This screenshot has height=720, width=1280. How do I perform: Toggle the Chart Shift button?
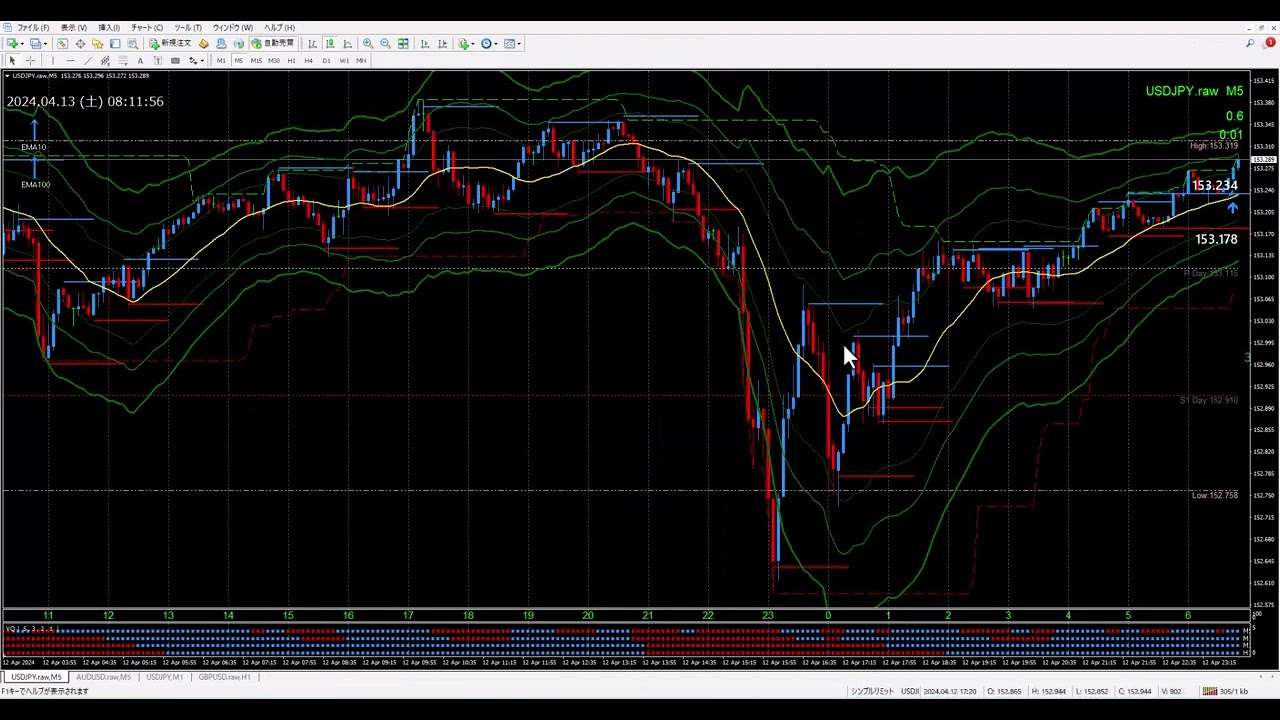[x=442, y=44]
